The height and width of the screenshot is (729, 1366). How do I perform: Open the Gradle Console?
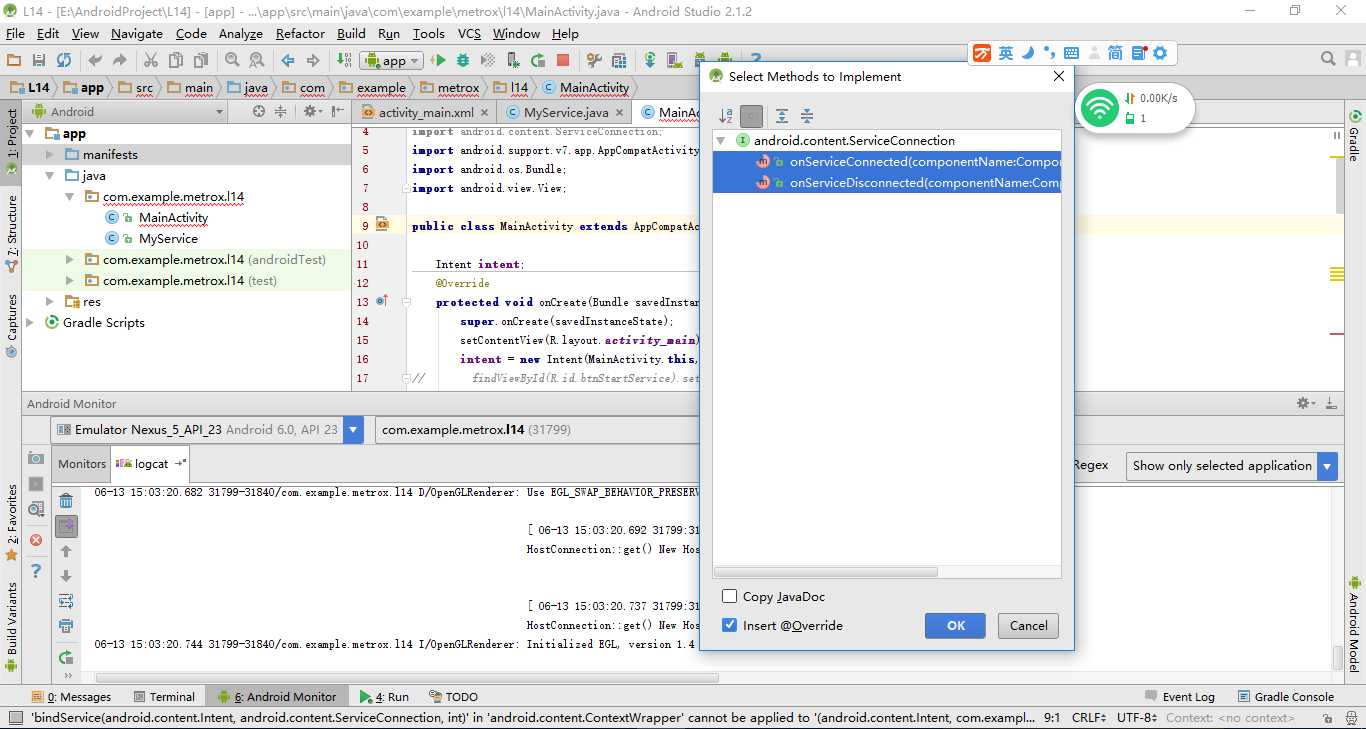tap(1285, 697)
